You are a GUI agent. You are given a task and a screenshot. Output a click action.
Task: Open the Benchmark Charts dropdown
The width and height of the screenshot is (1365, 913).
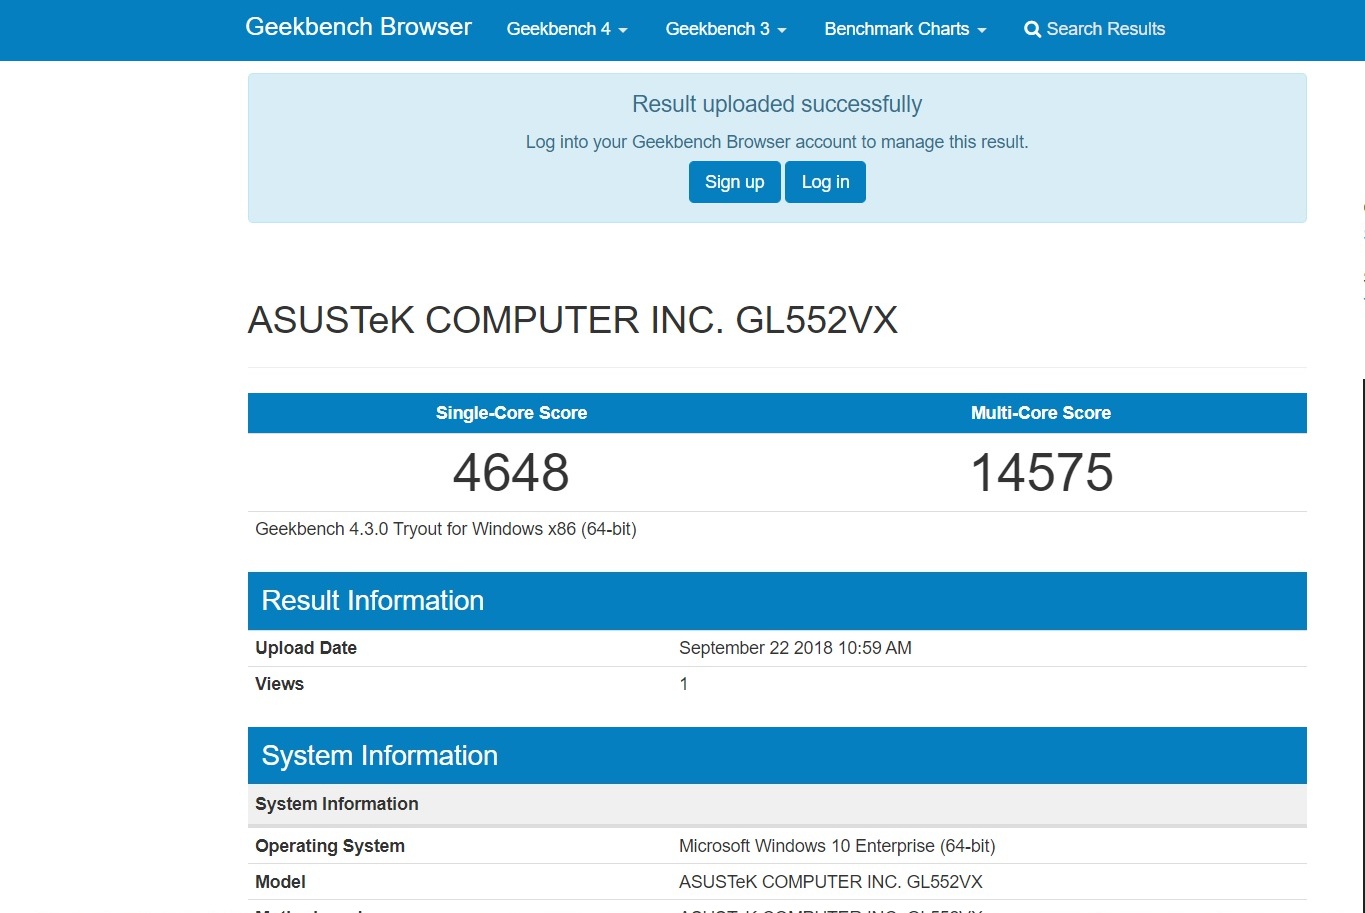click(x=905, y=29)
